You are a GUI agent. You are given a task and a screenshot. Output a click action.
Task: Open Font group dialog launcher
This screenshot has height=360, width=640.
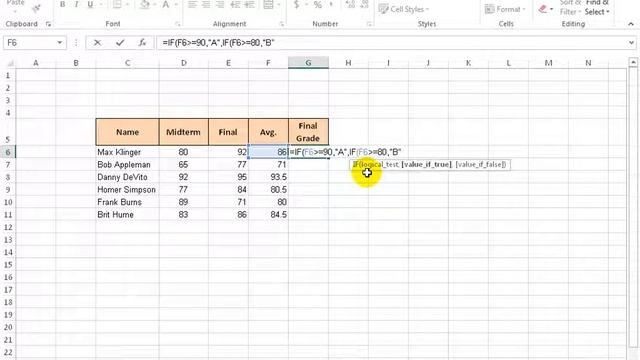178,24
